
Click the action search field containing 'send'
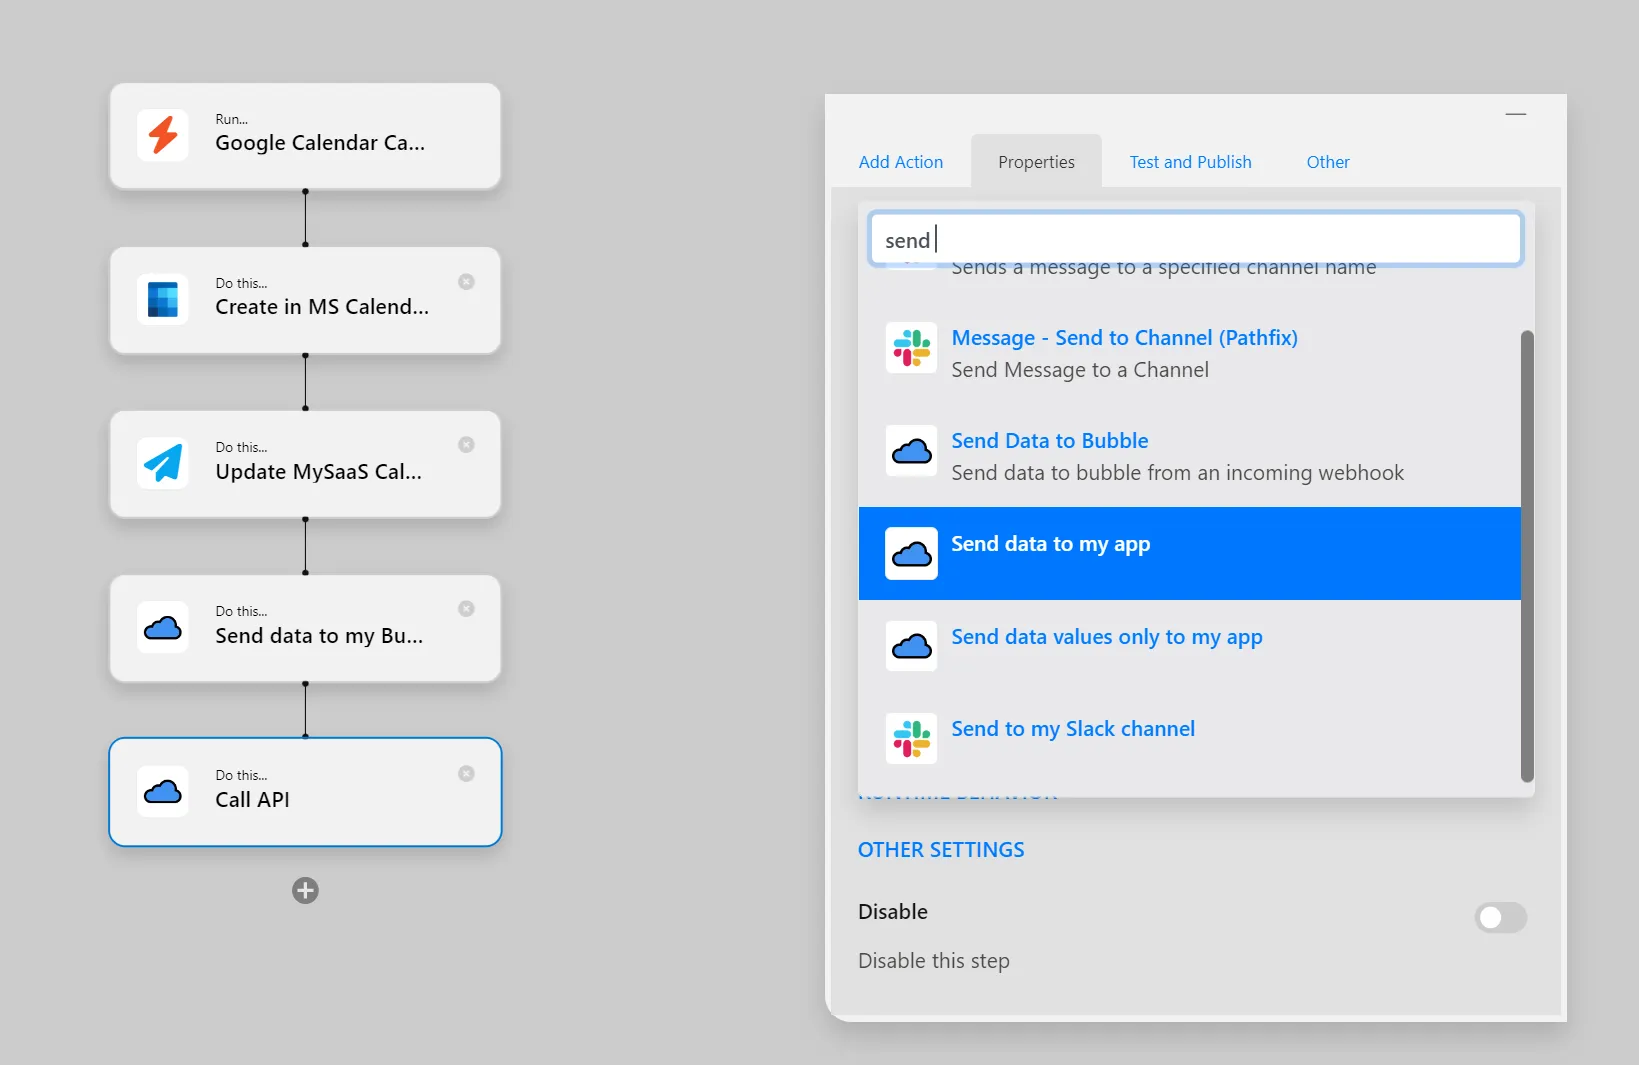coord(1196,239)
